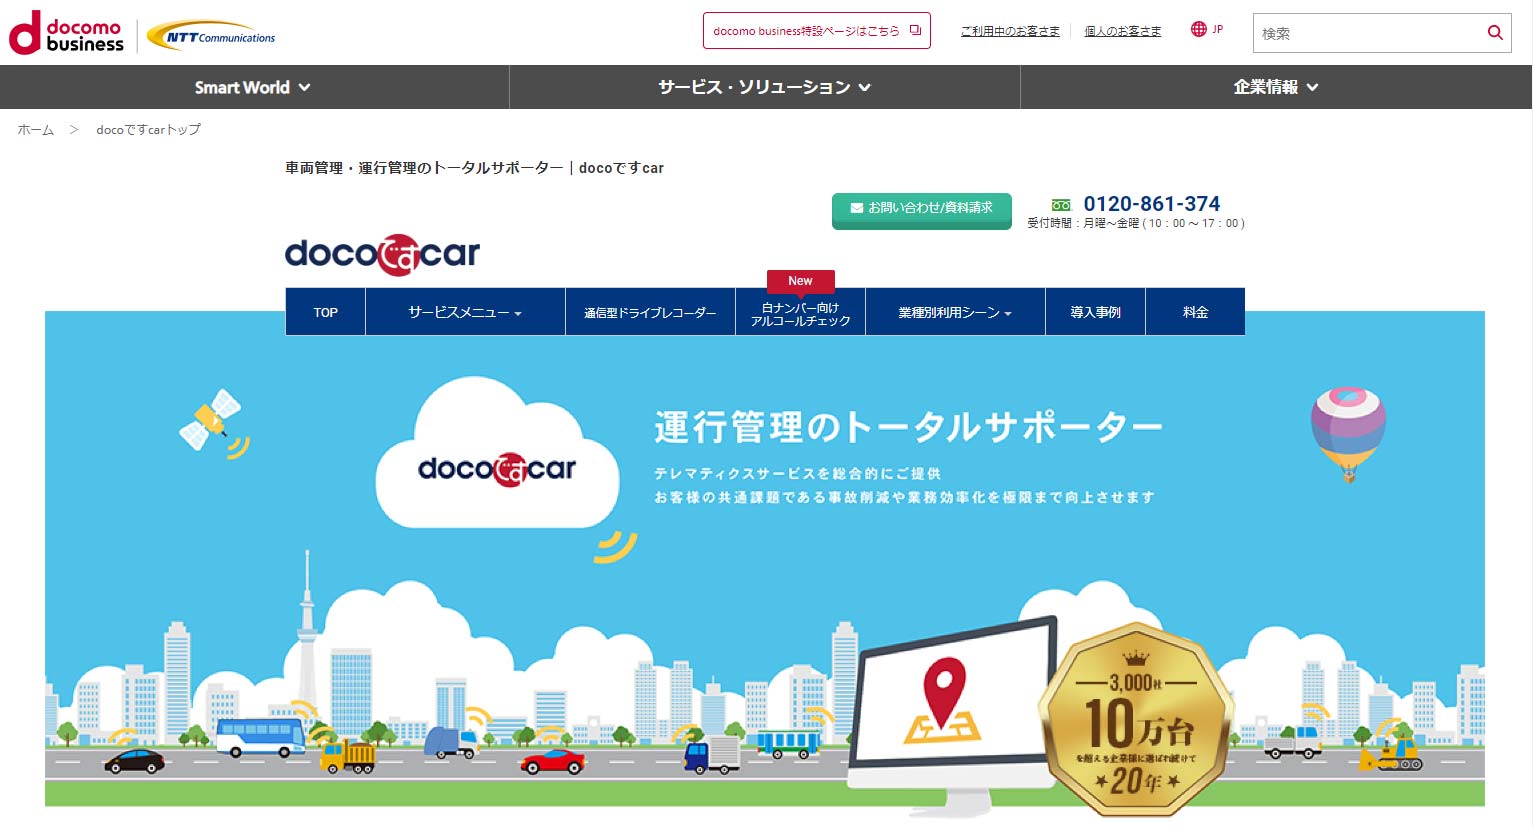Click the 車両管理・運行管理 page heading
The height and width of the screenshot is (828, 1533).
point(474,168)
